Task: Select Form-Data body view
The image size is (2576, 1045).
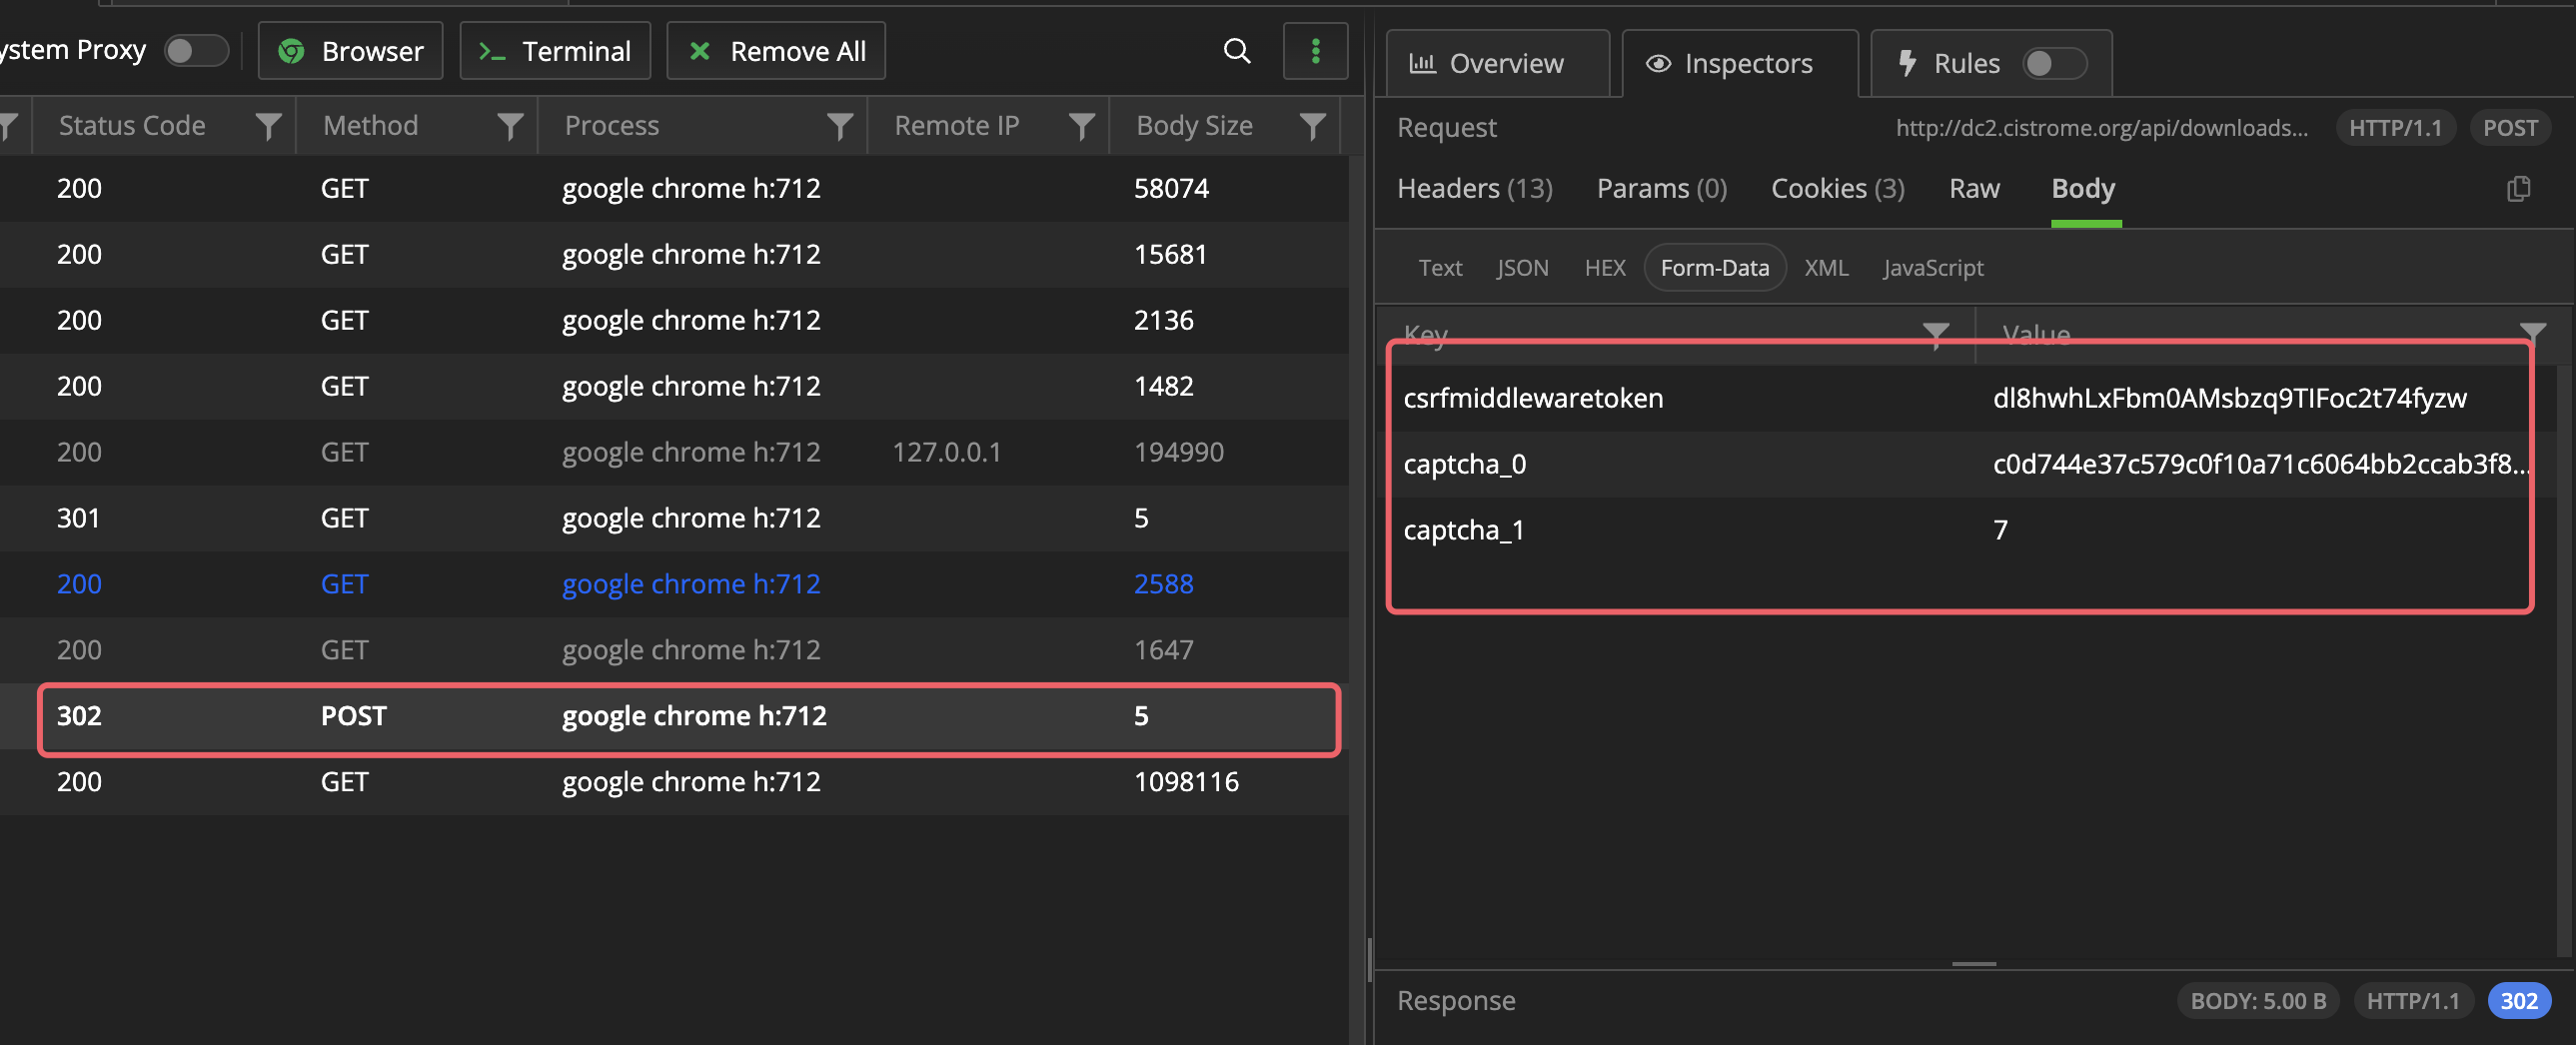Action: coord(1714,268)
